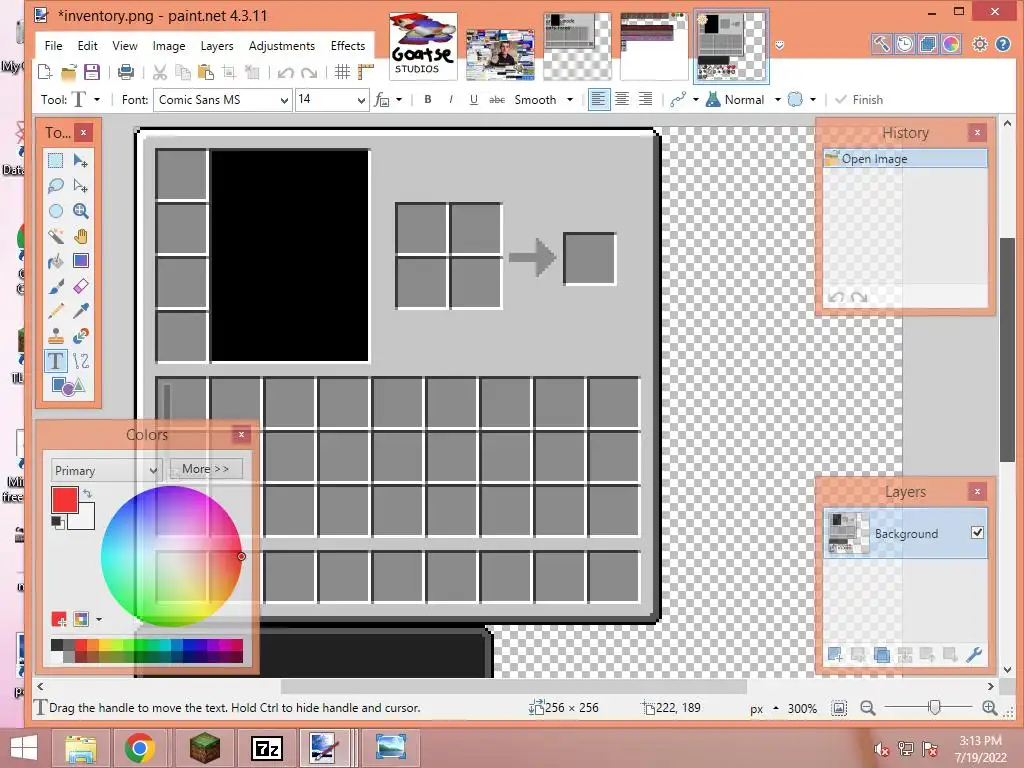The width and height of the screenshot is (1024, 768).
Task: Select the Magic Wand tool
Action: pos(56,236)
